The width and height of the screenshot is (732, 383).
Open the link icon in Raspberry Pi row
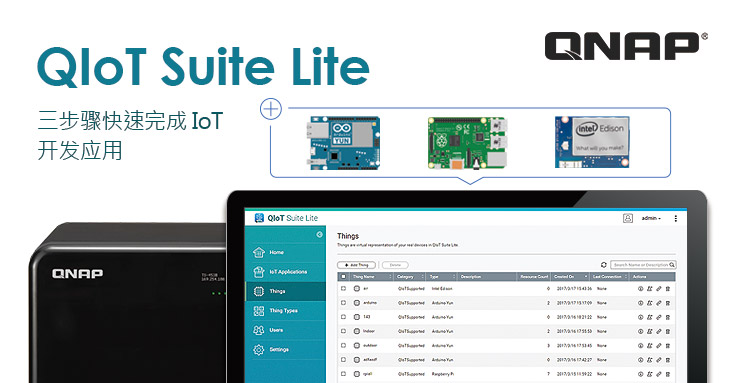pyautogui.click(x=659, y=374)
